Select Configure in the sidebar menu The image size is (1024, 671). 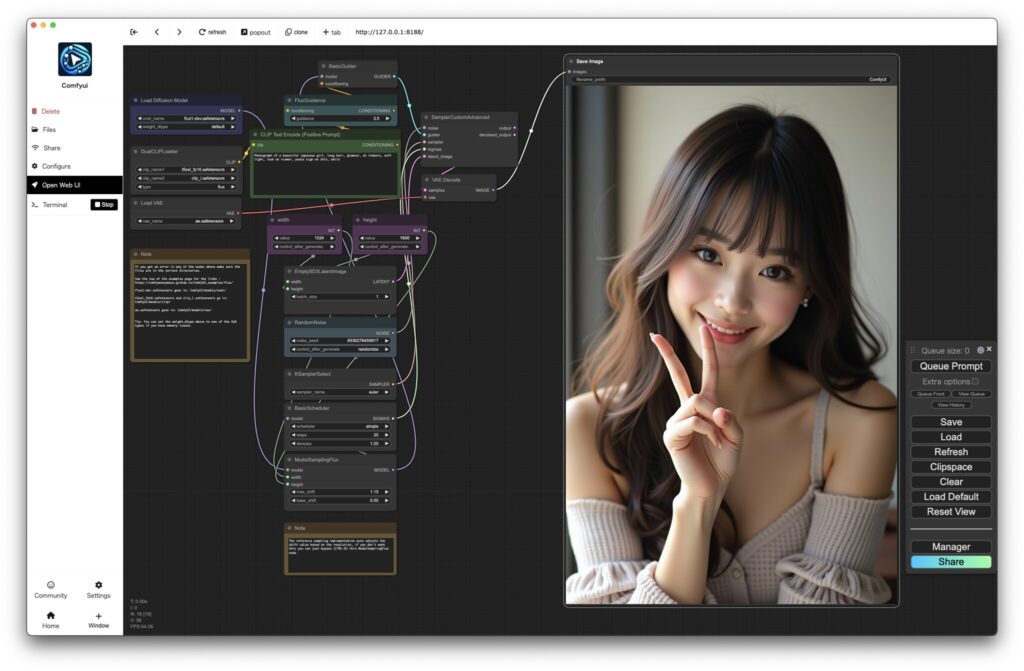55,166
